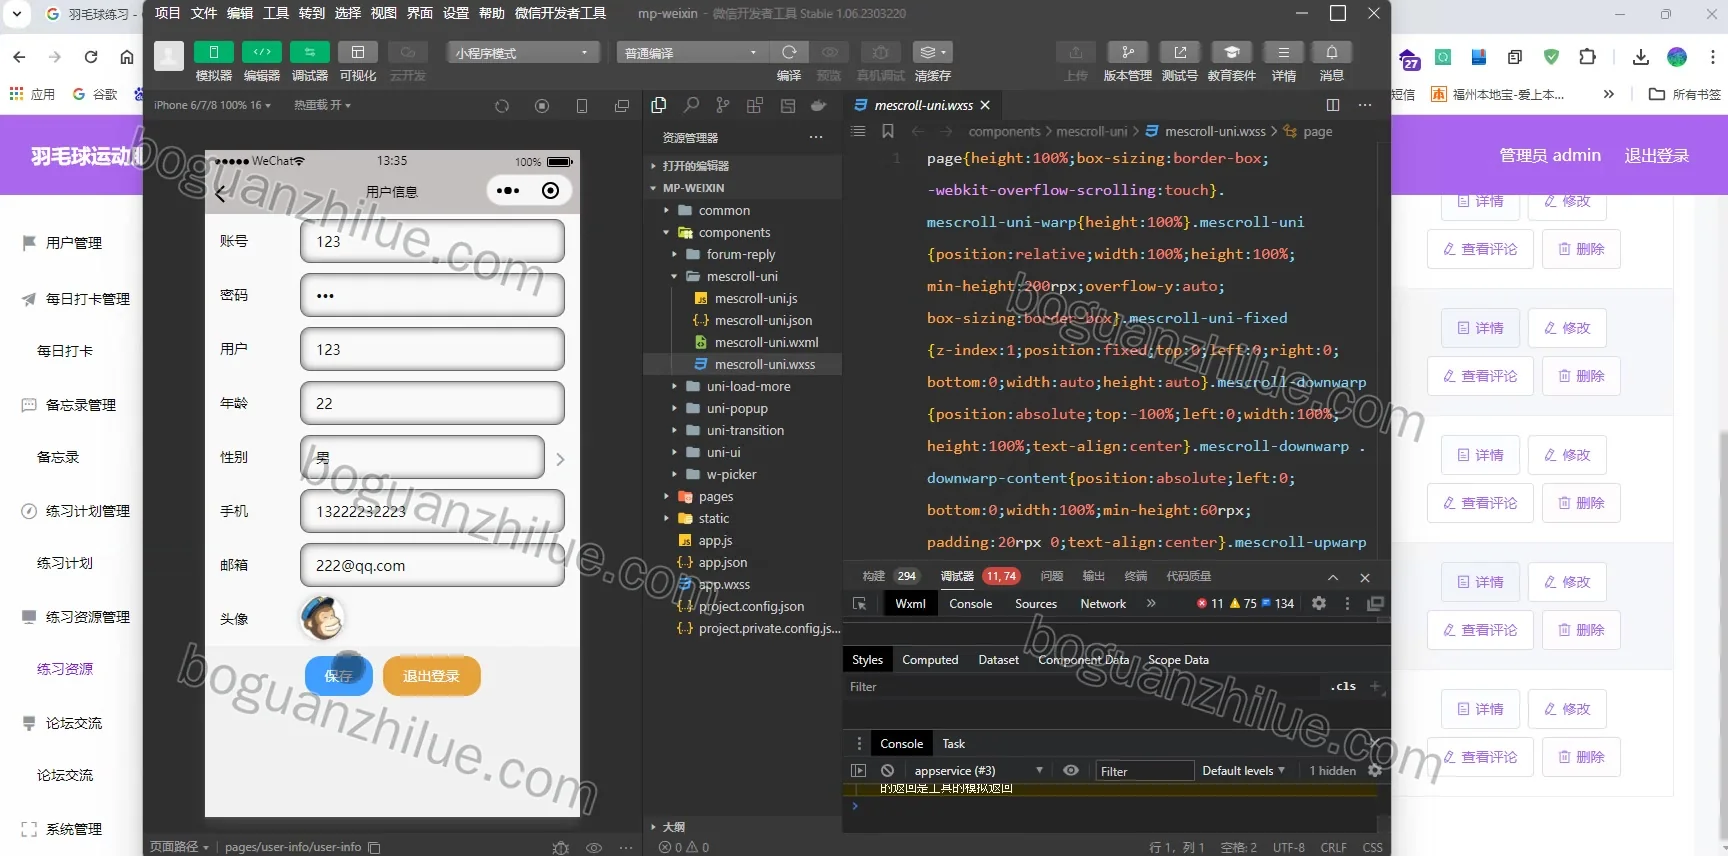
Task: Open the Default levels dropdown
Action: pos(1243,771)
